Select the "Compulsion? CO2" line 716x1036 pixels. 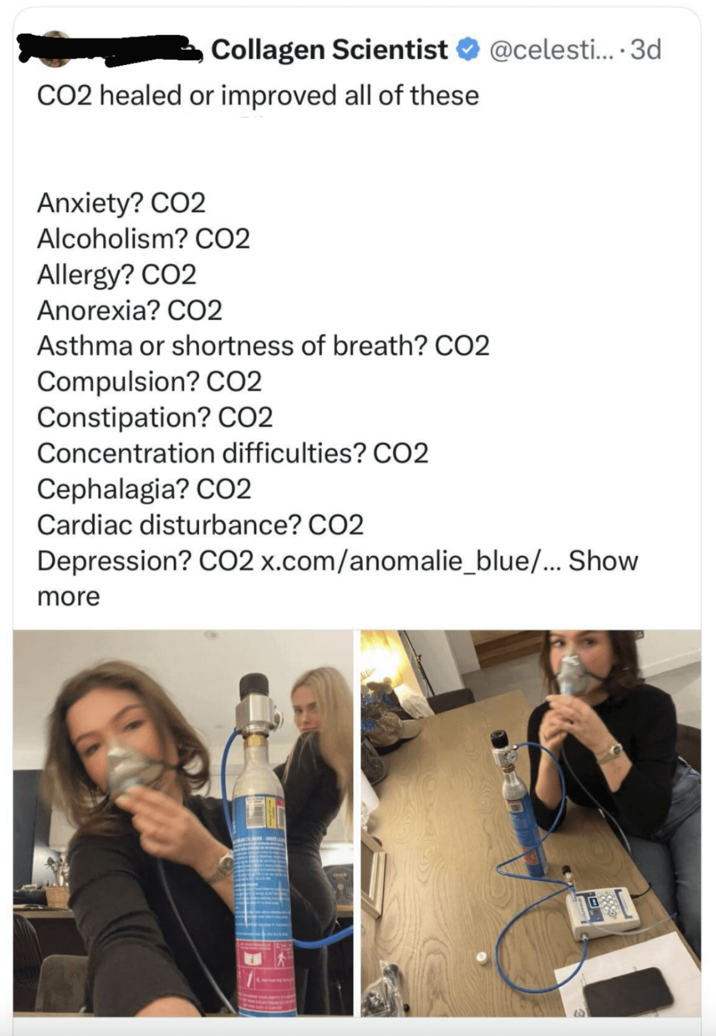pyautogui.click(x=150, y=382)
